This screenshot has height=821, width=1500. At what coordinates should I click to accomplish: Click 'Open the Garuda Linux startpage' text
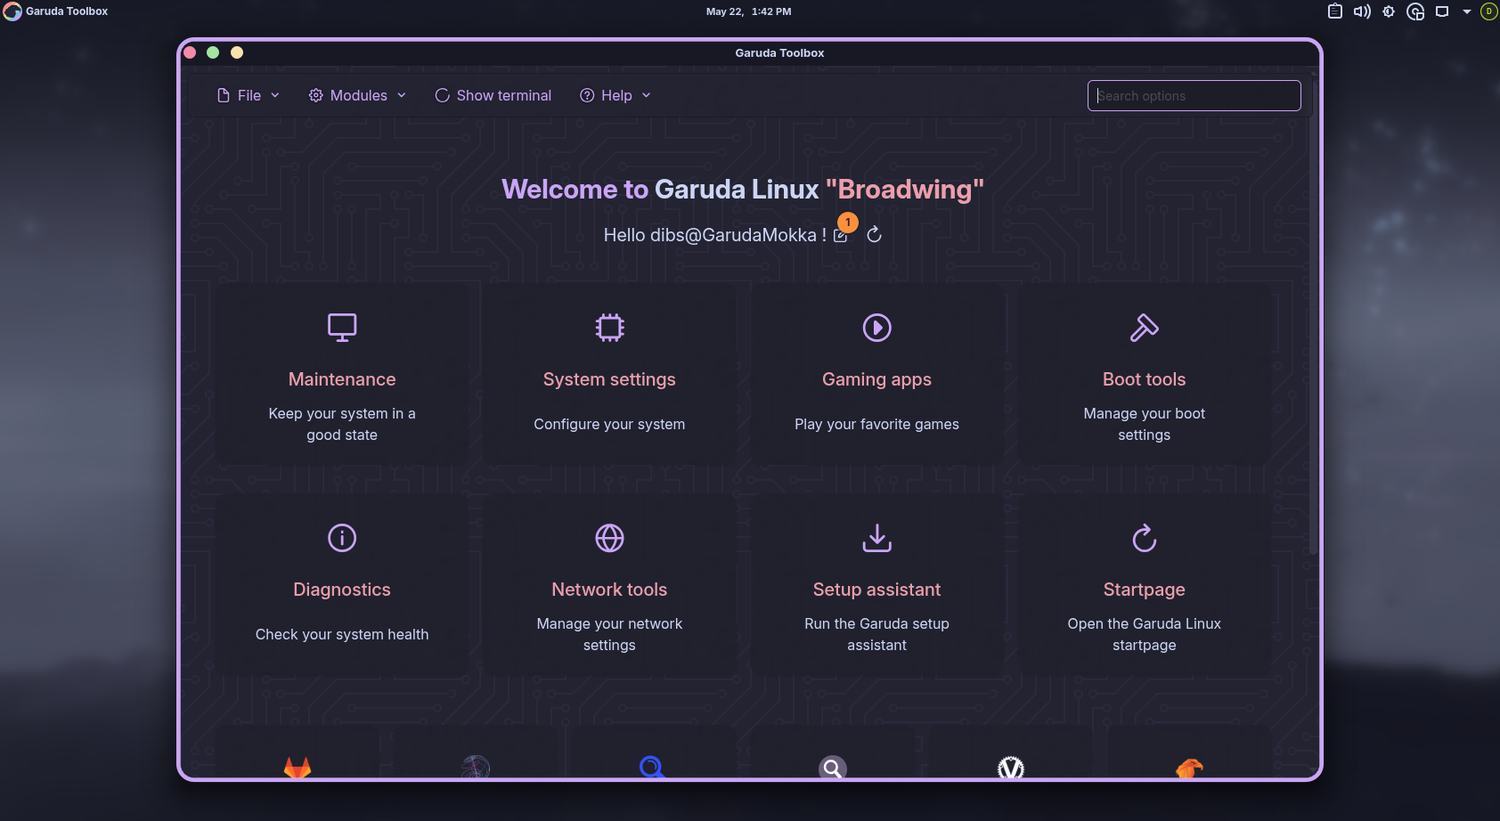1144,634
